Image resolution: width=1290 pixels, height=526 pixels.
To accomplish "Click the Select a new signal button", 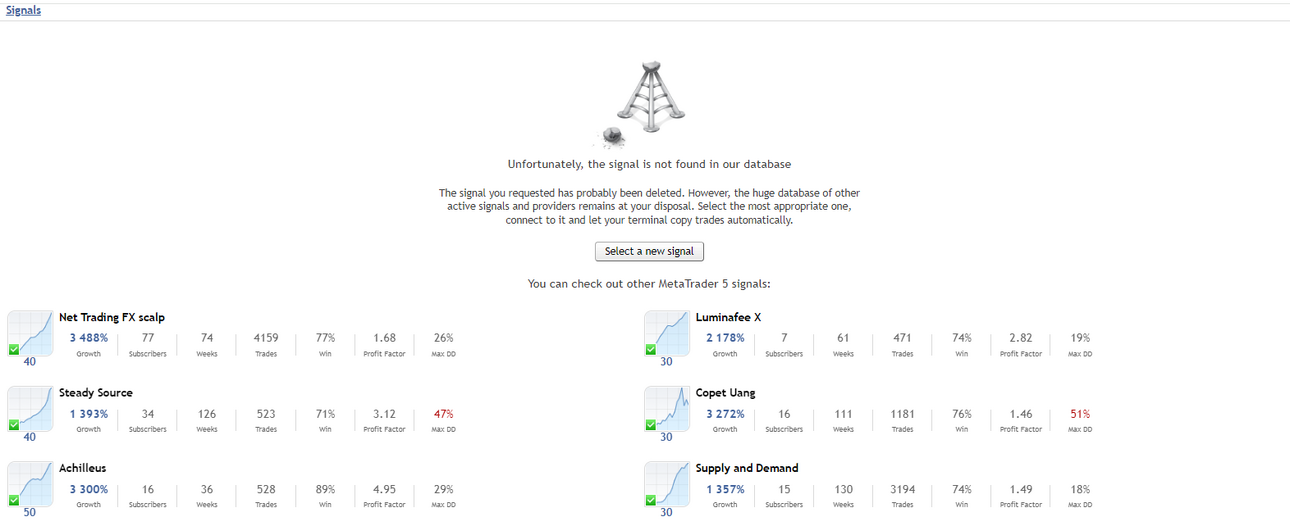I will [649, 251].
